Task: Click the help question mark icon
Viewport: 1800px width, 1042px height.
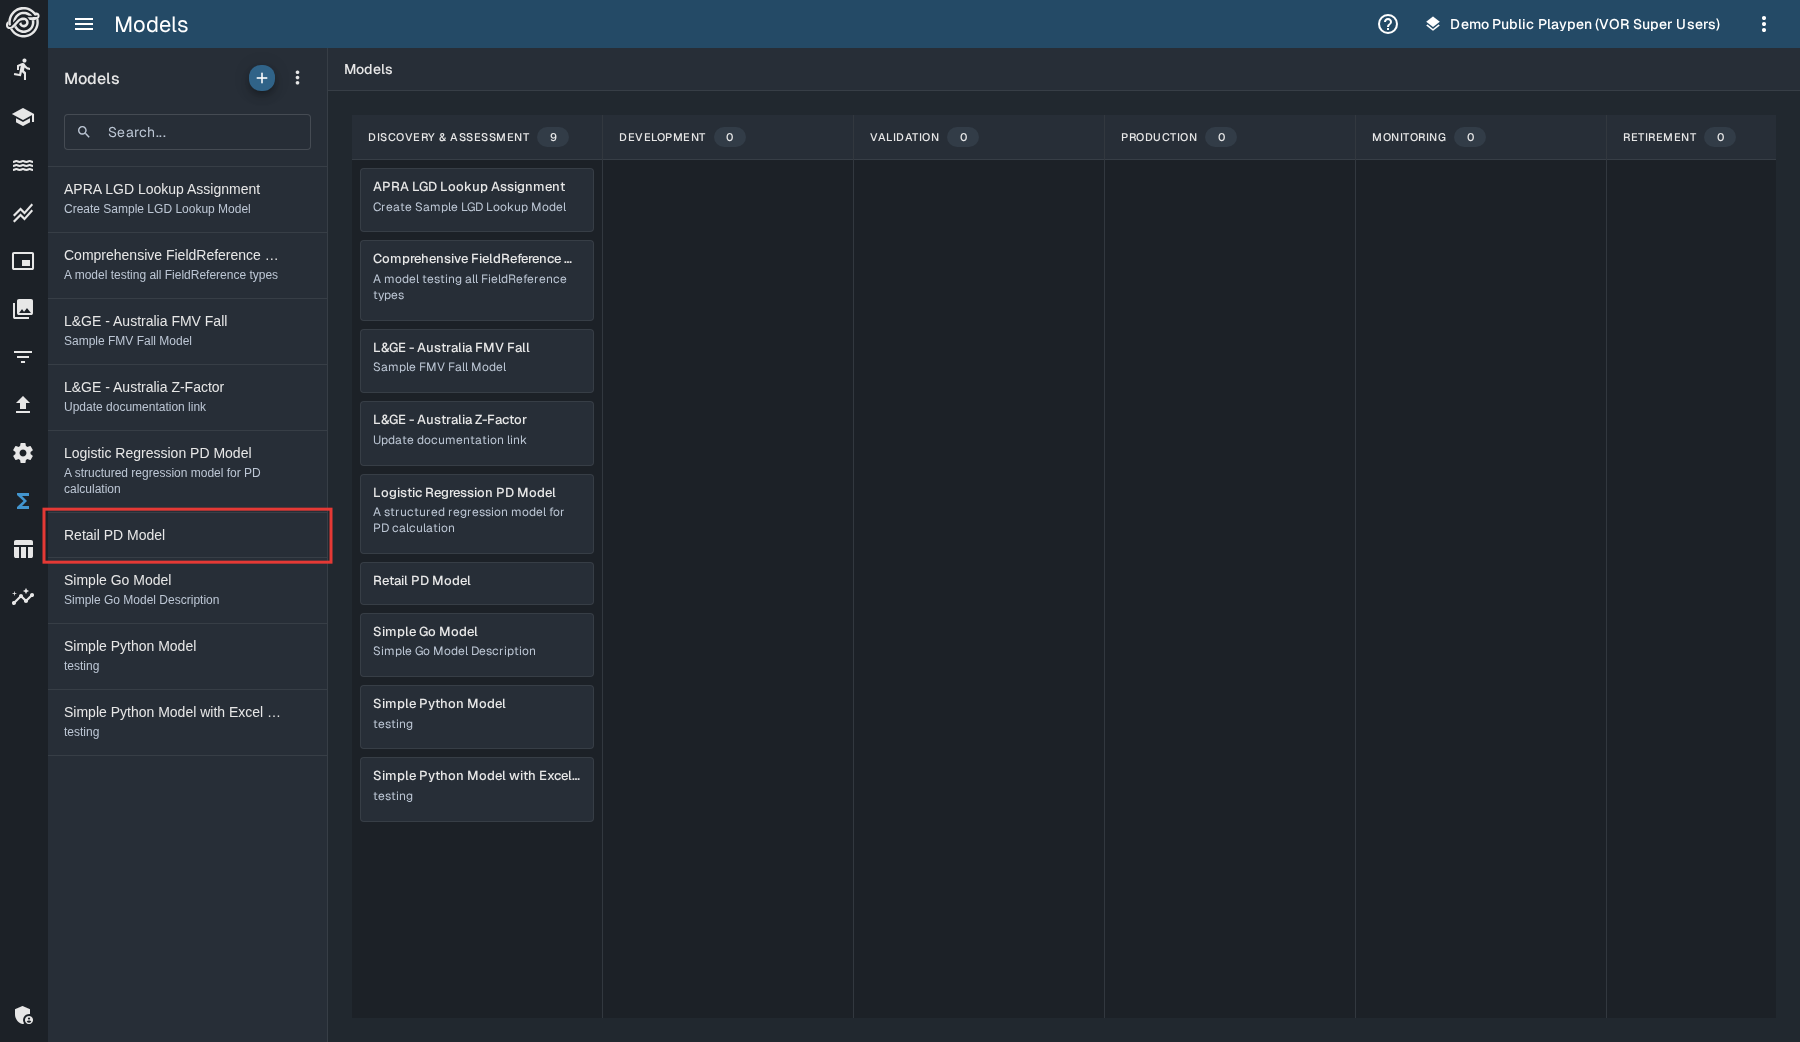Action: pos(1388,24)
